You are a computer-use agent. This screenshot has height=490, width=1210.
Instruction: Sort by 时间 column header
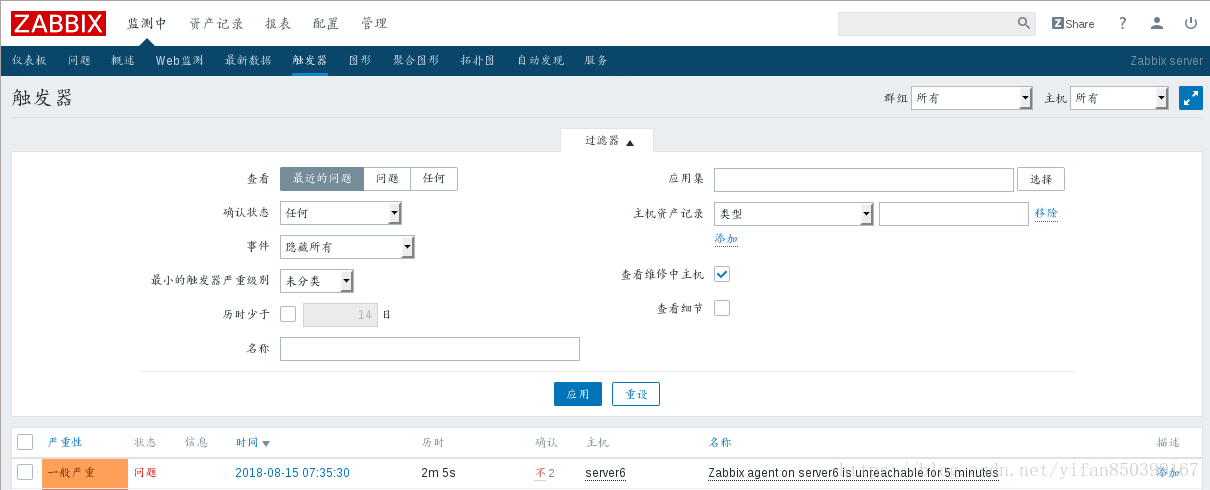pos(253,442)
